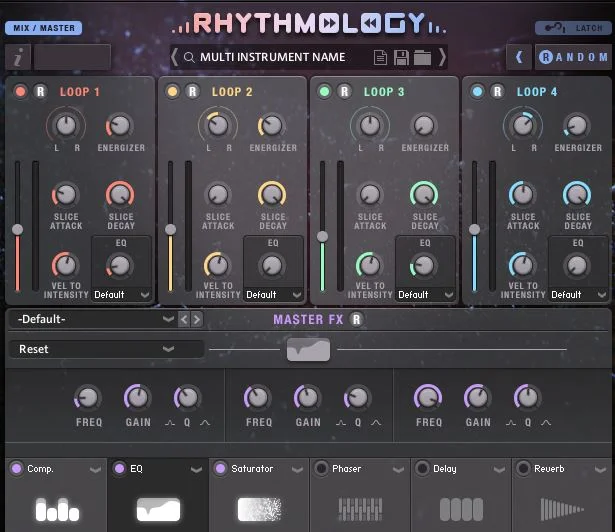Screen dimensions: 615x532
Task: Expand the Comp. effect chevron menu
Action: click(x=95, y=469)
